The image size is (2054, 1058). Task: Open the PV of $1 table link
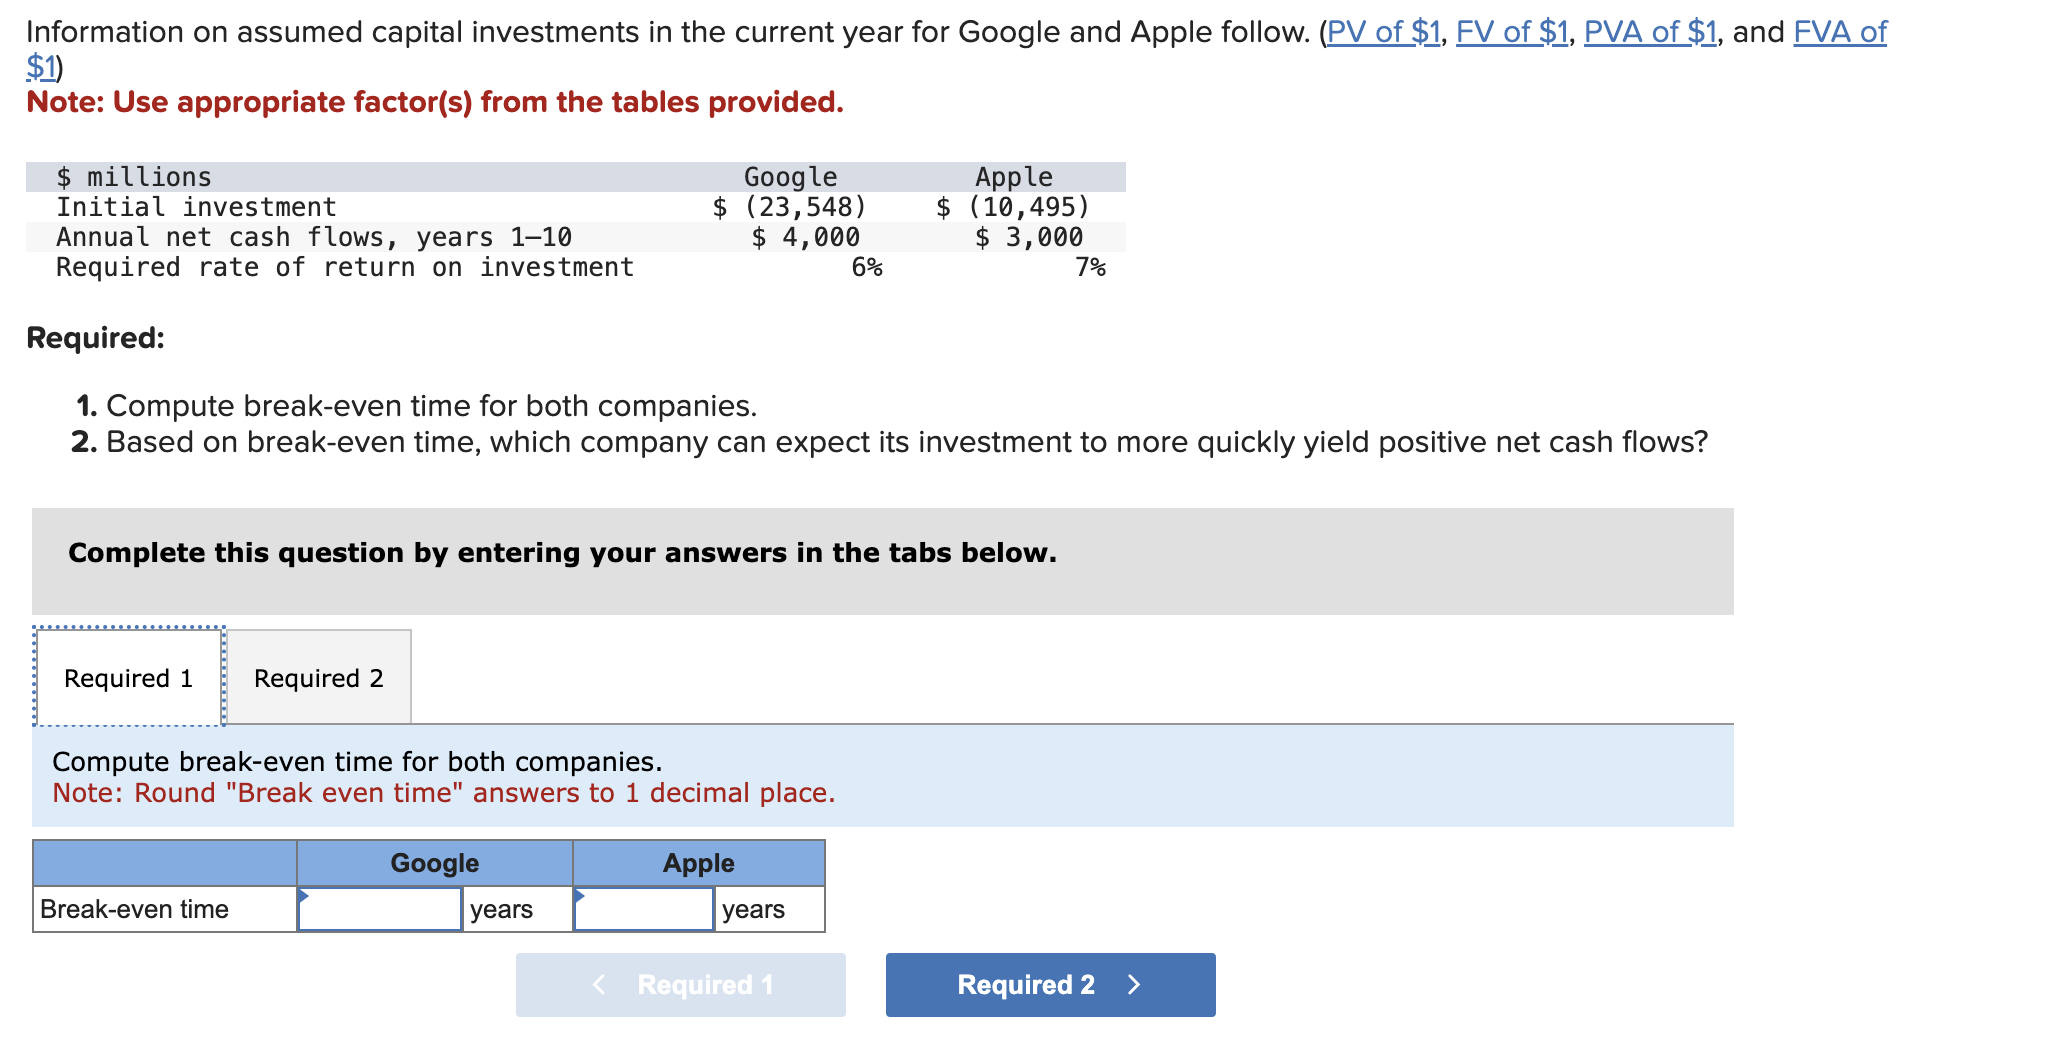[x=1383, y=31]
